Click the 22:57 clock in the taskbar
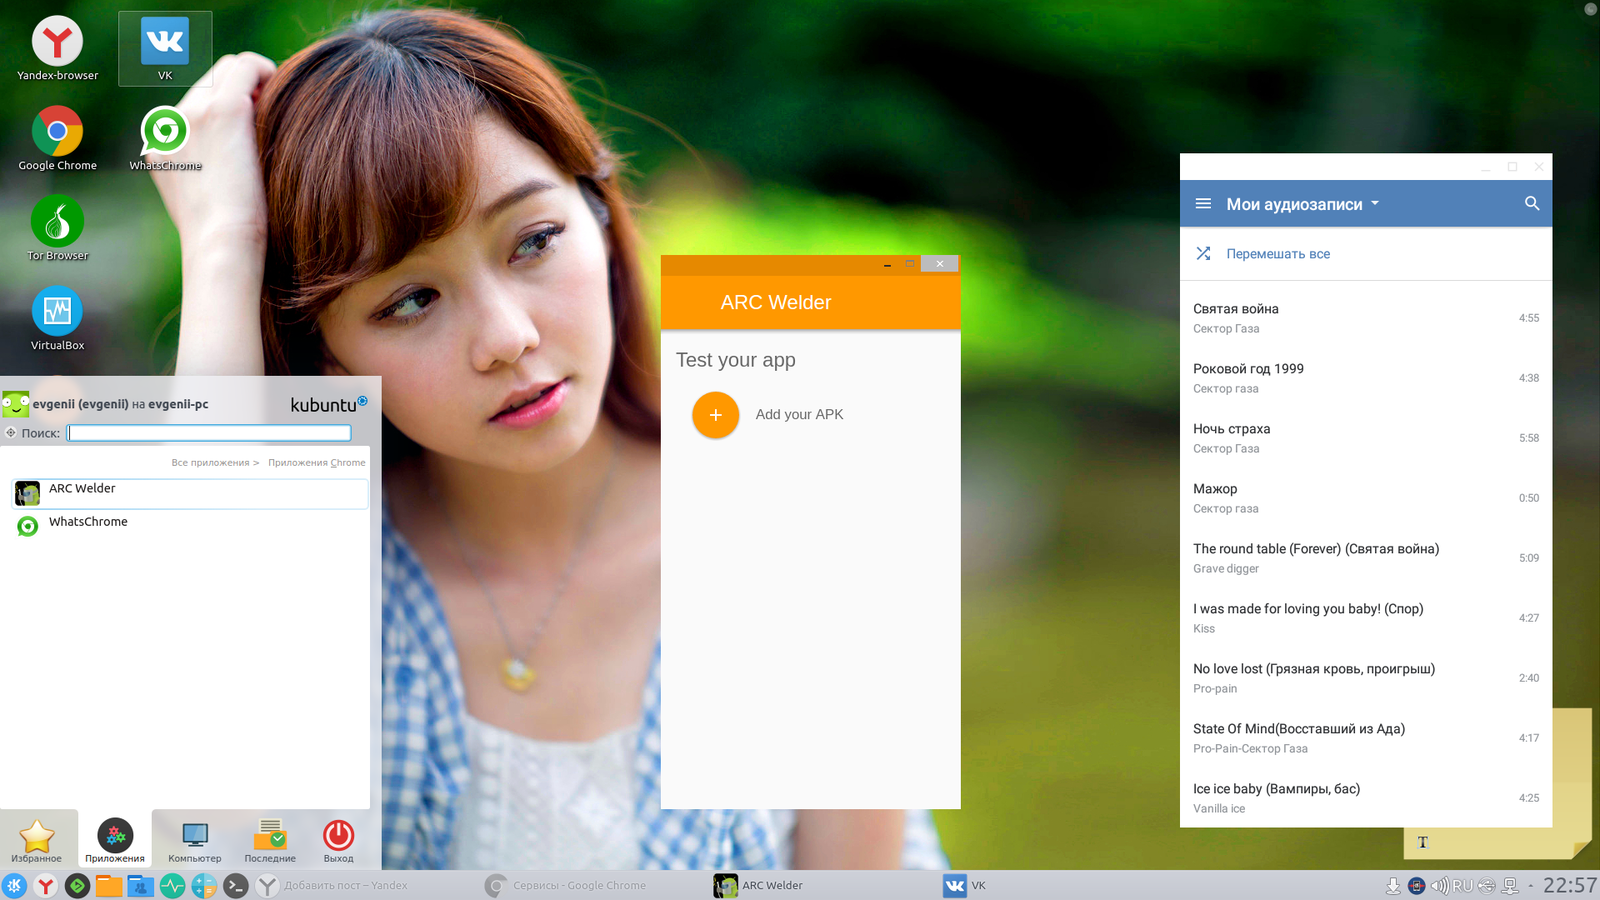 click(x=1569, y=885)
